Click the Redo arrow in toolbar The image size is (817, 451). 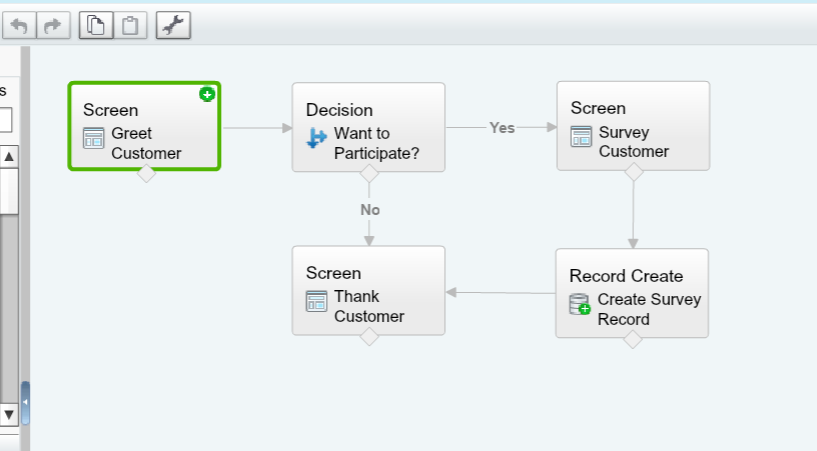54,26
